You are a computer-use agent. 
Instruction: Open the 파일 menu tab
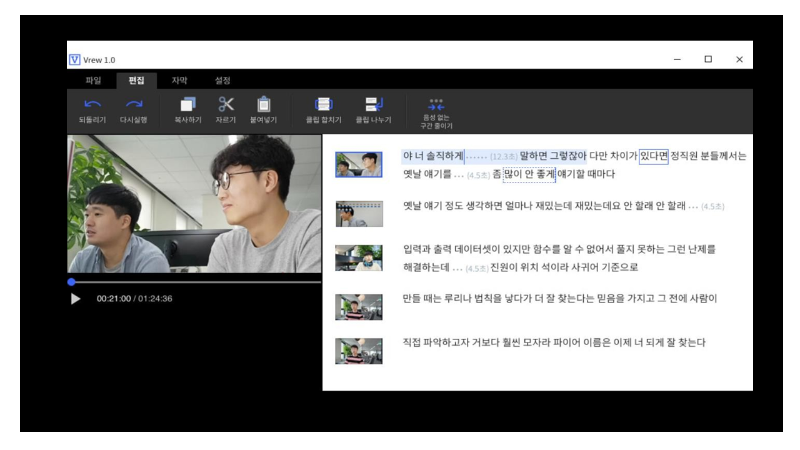click(x=93, y=80)
